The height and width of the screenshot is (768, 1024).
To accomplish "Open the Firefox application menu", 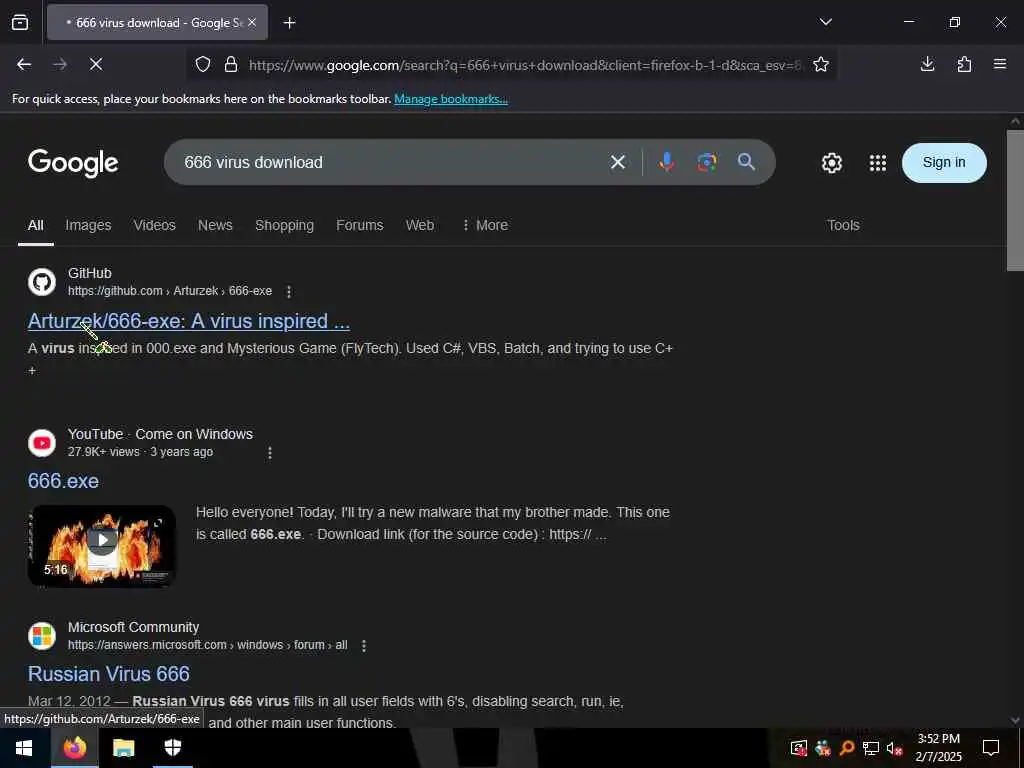I will point(1000,64).
